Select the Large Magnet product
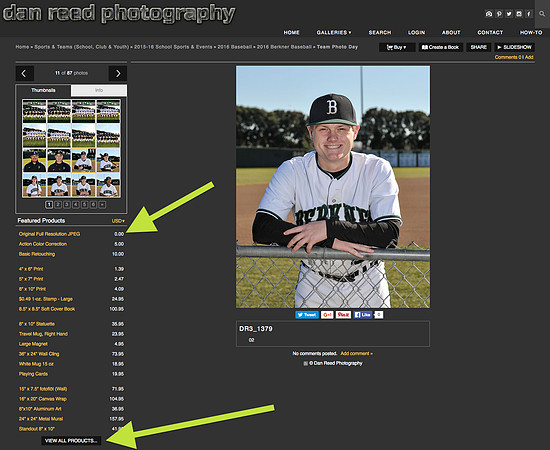Screen dimensions: 550x450 tap(33, 344)
